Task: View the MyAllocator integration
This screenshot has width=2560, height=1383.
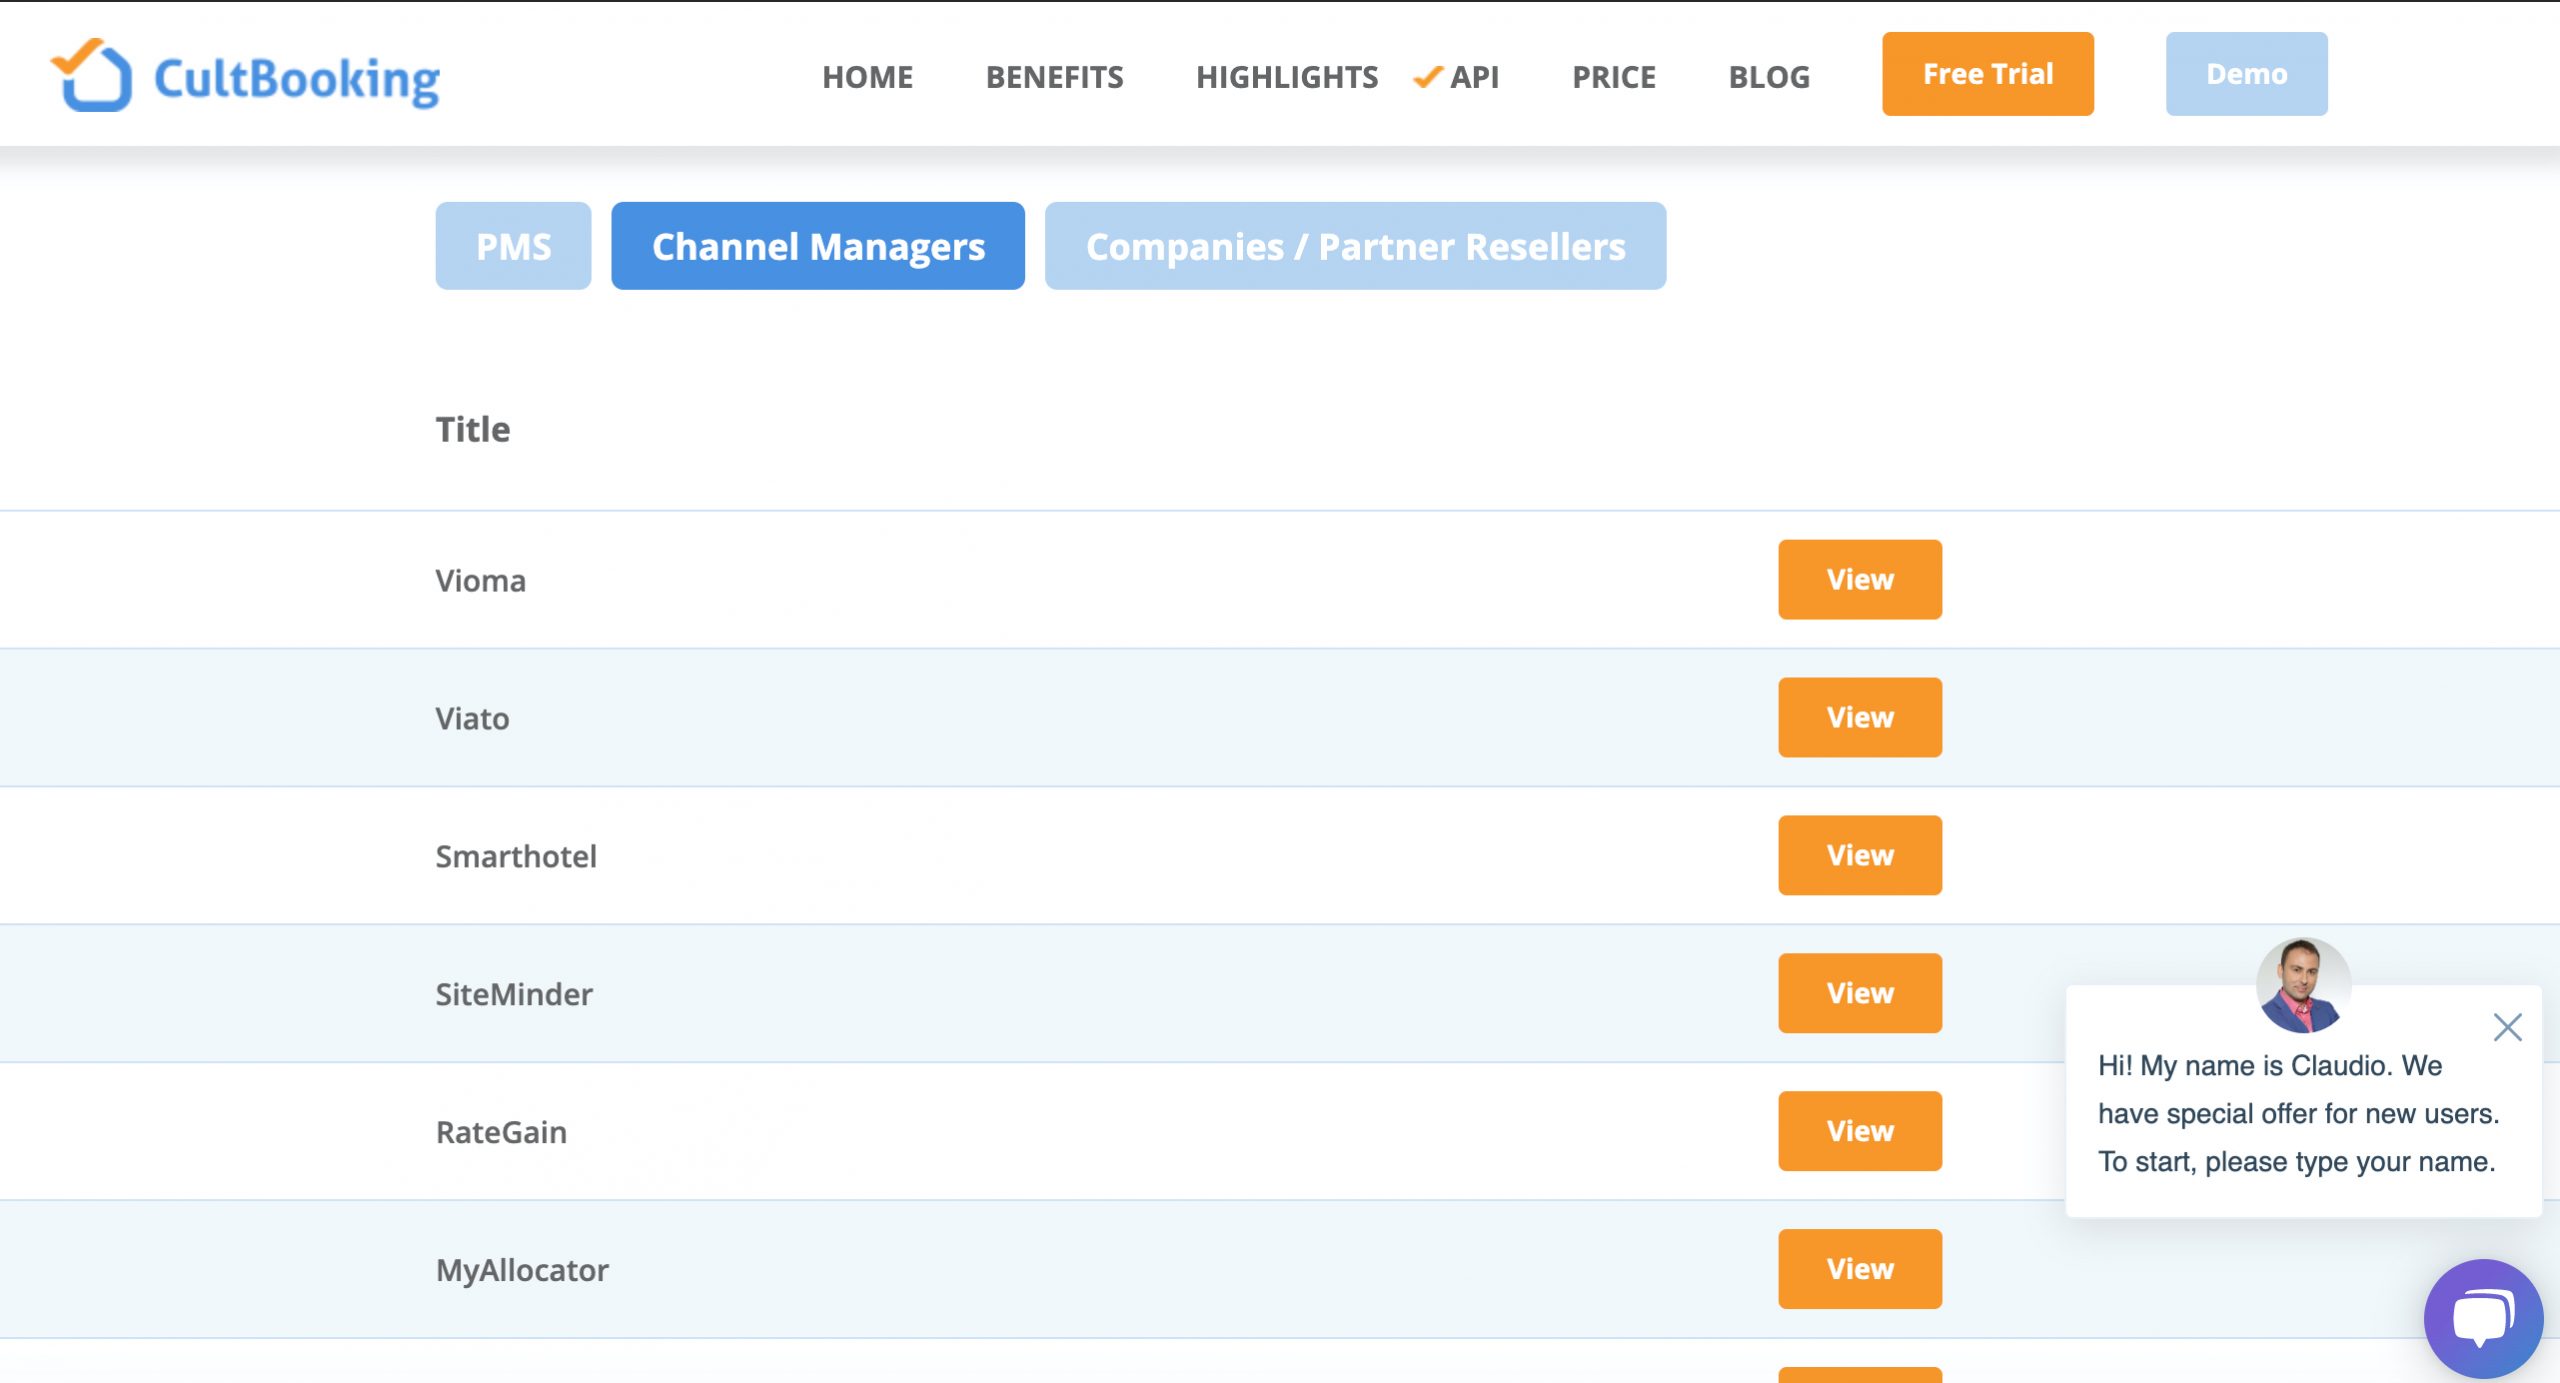Action: coord(1859,1269)
